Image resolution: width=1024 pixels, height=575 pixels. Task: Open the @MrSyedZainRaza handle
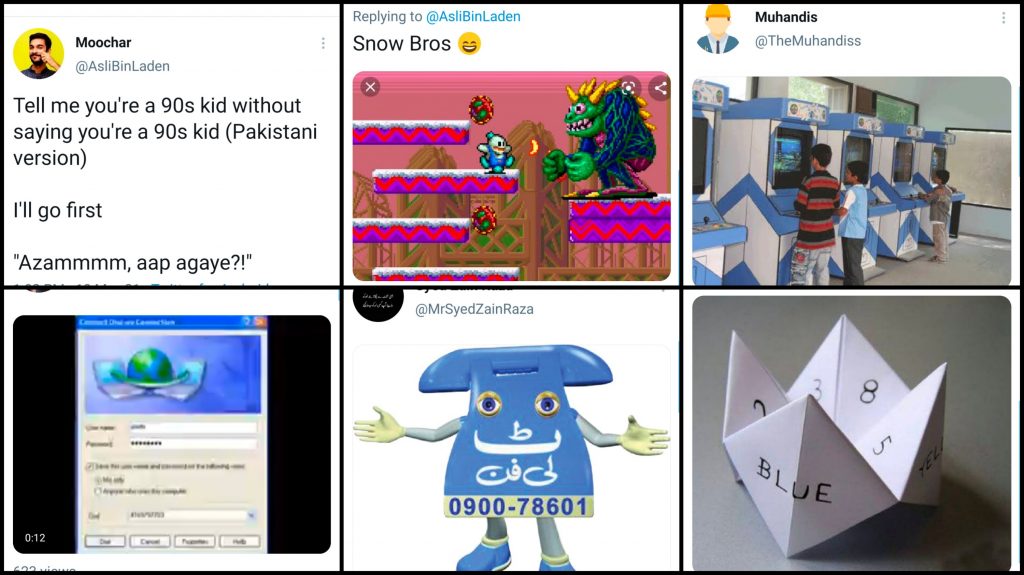tap(474, 309)
